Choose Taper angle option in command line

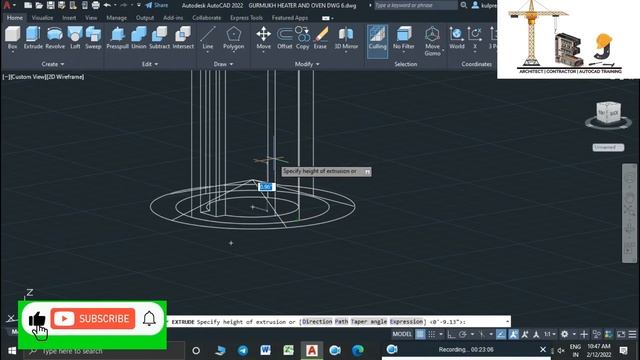[x=369, y=322]
